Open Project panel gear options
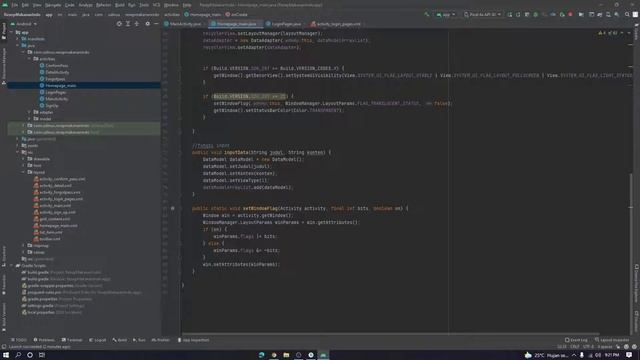The width and height of the screenshot is (640, 360). (x=147, y=24)
